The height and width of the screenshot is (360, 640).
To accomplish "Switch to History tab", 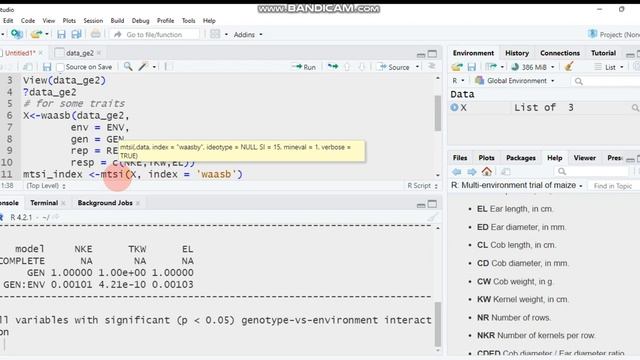I will pyautogui.click(x=517, y=53).
